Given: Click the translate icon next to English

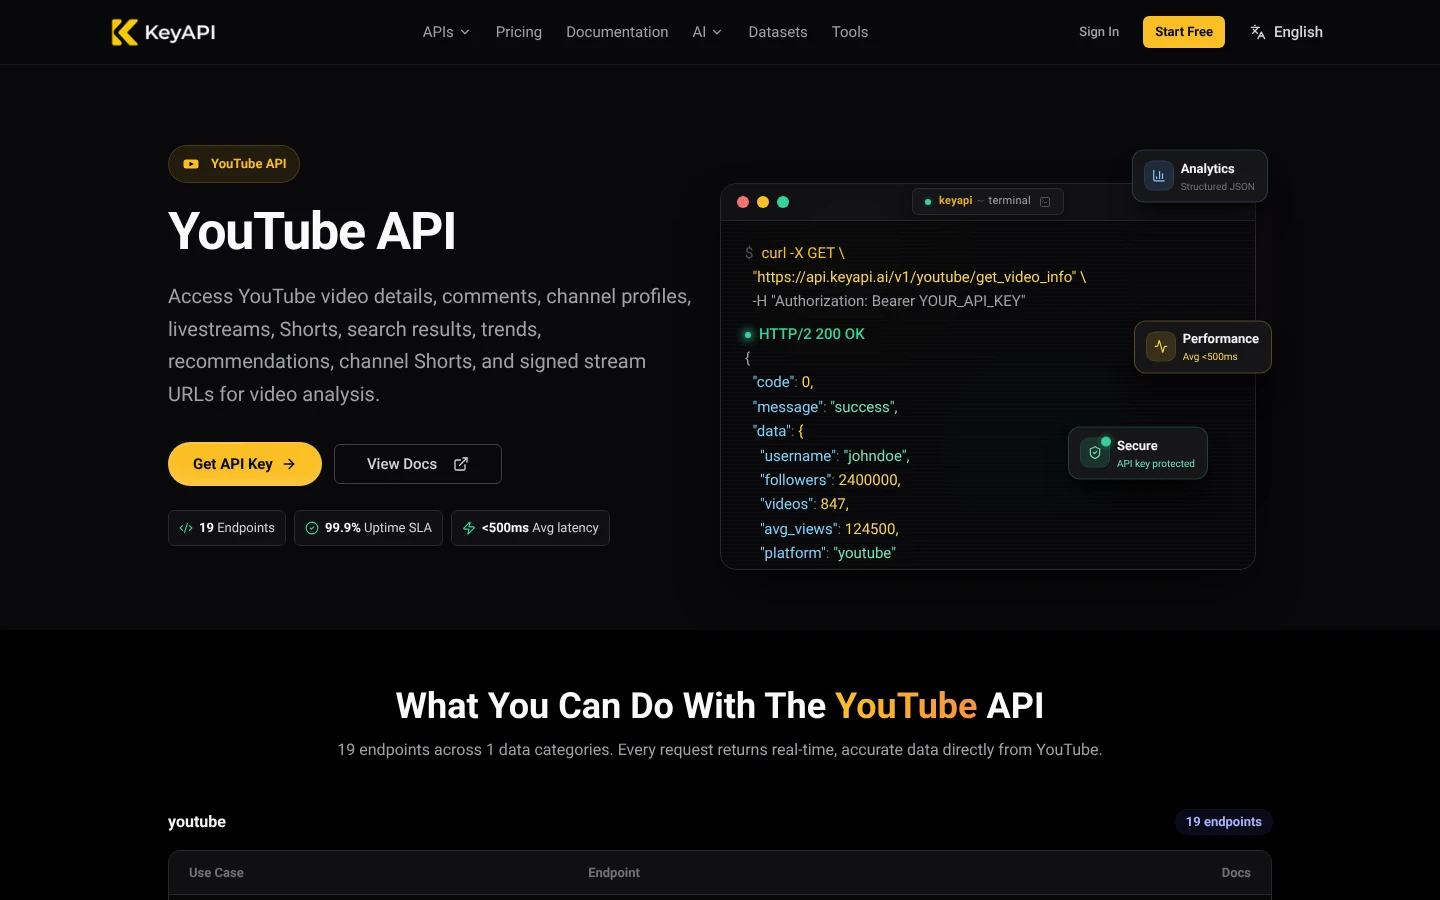Looking at the screenshot, I should click(1258, 32).
